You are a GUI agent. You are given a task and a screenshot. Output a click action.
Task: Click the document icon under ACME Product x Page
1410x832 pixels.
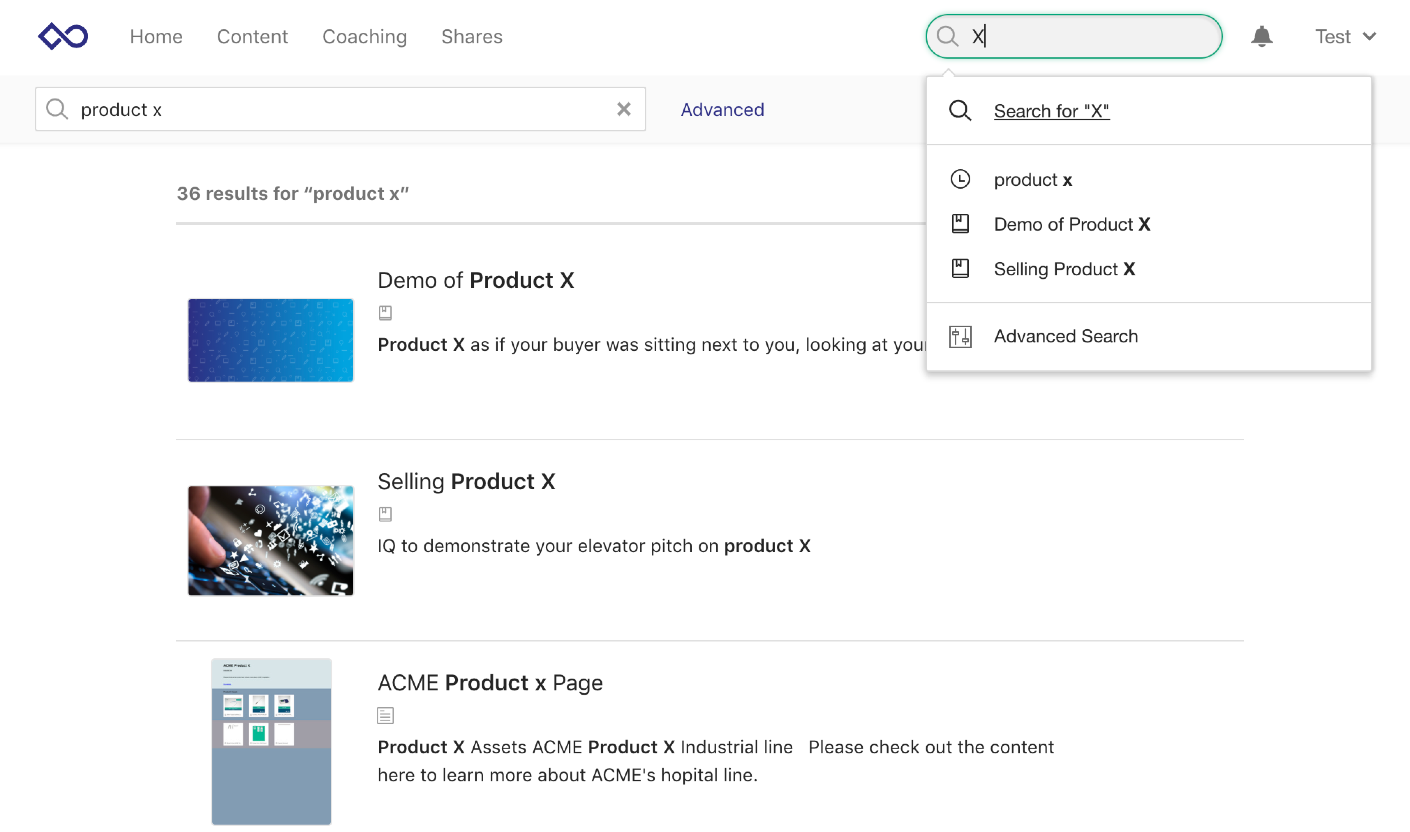pos(385,714)
